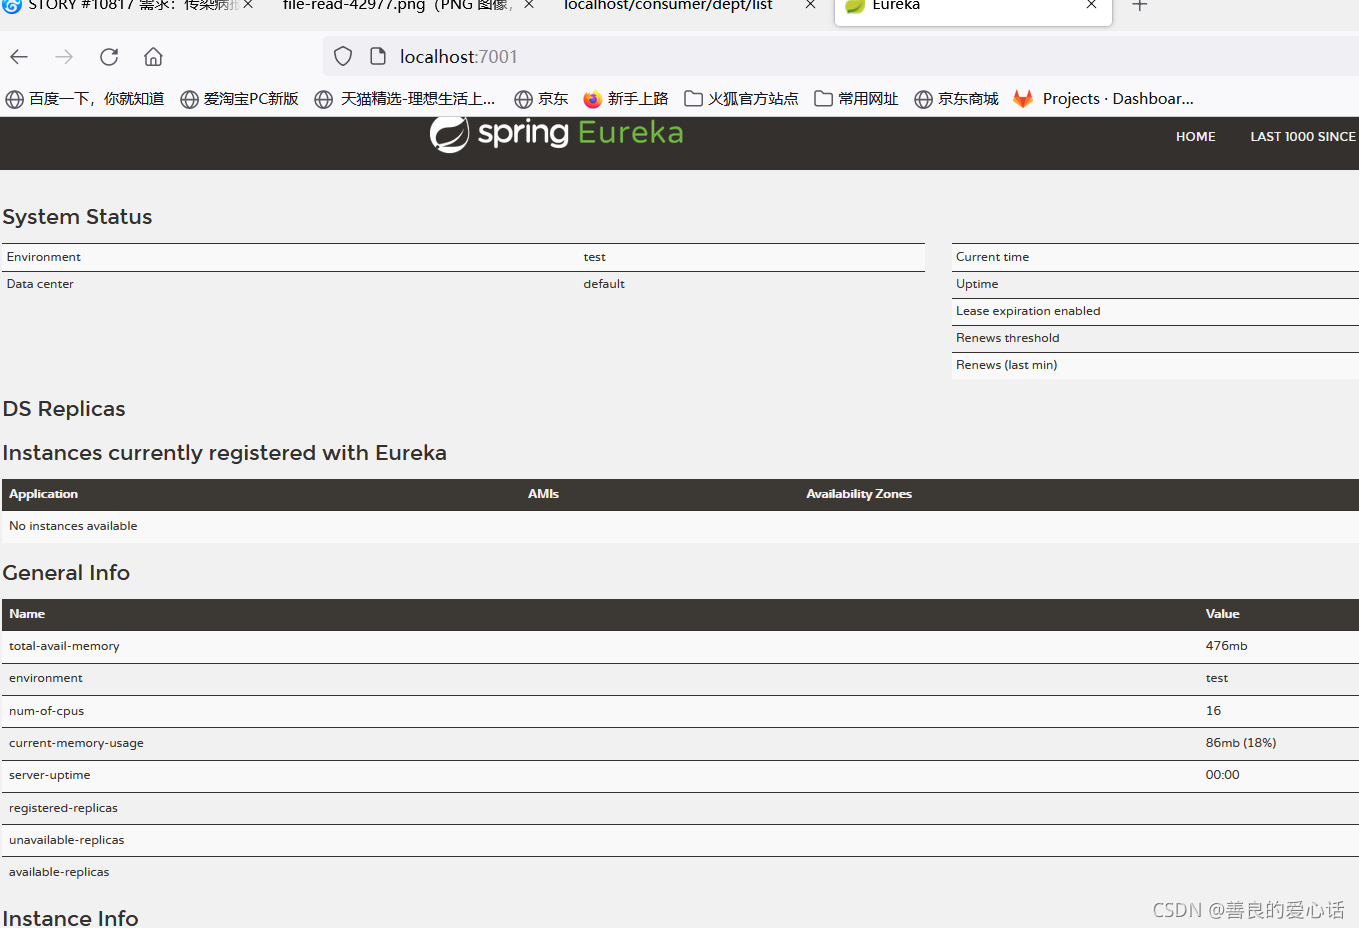Open the 新手上路 Firefox bookmark
The height and width of the screenshot is (928, 1359).
tap(626, 99)
